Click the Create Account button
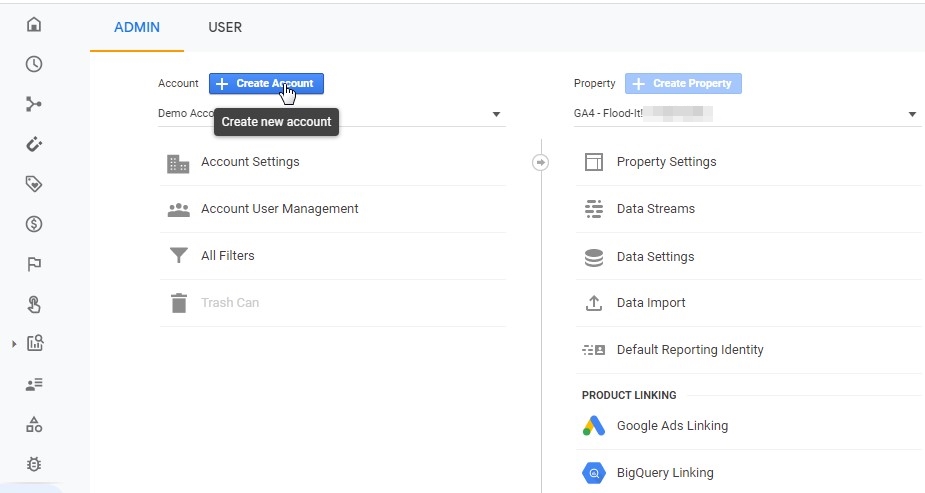925x493 pixels. pos(266,84)
